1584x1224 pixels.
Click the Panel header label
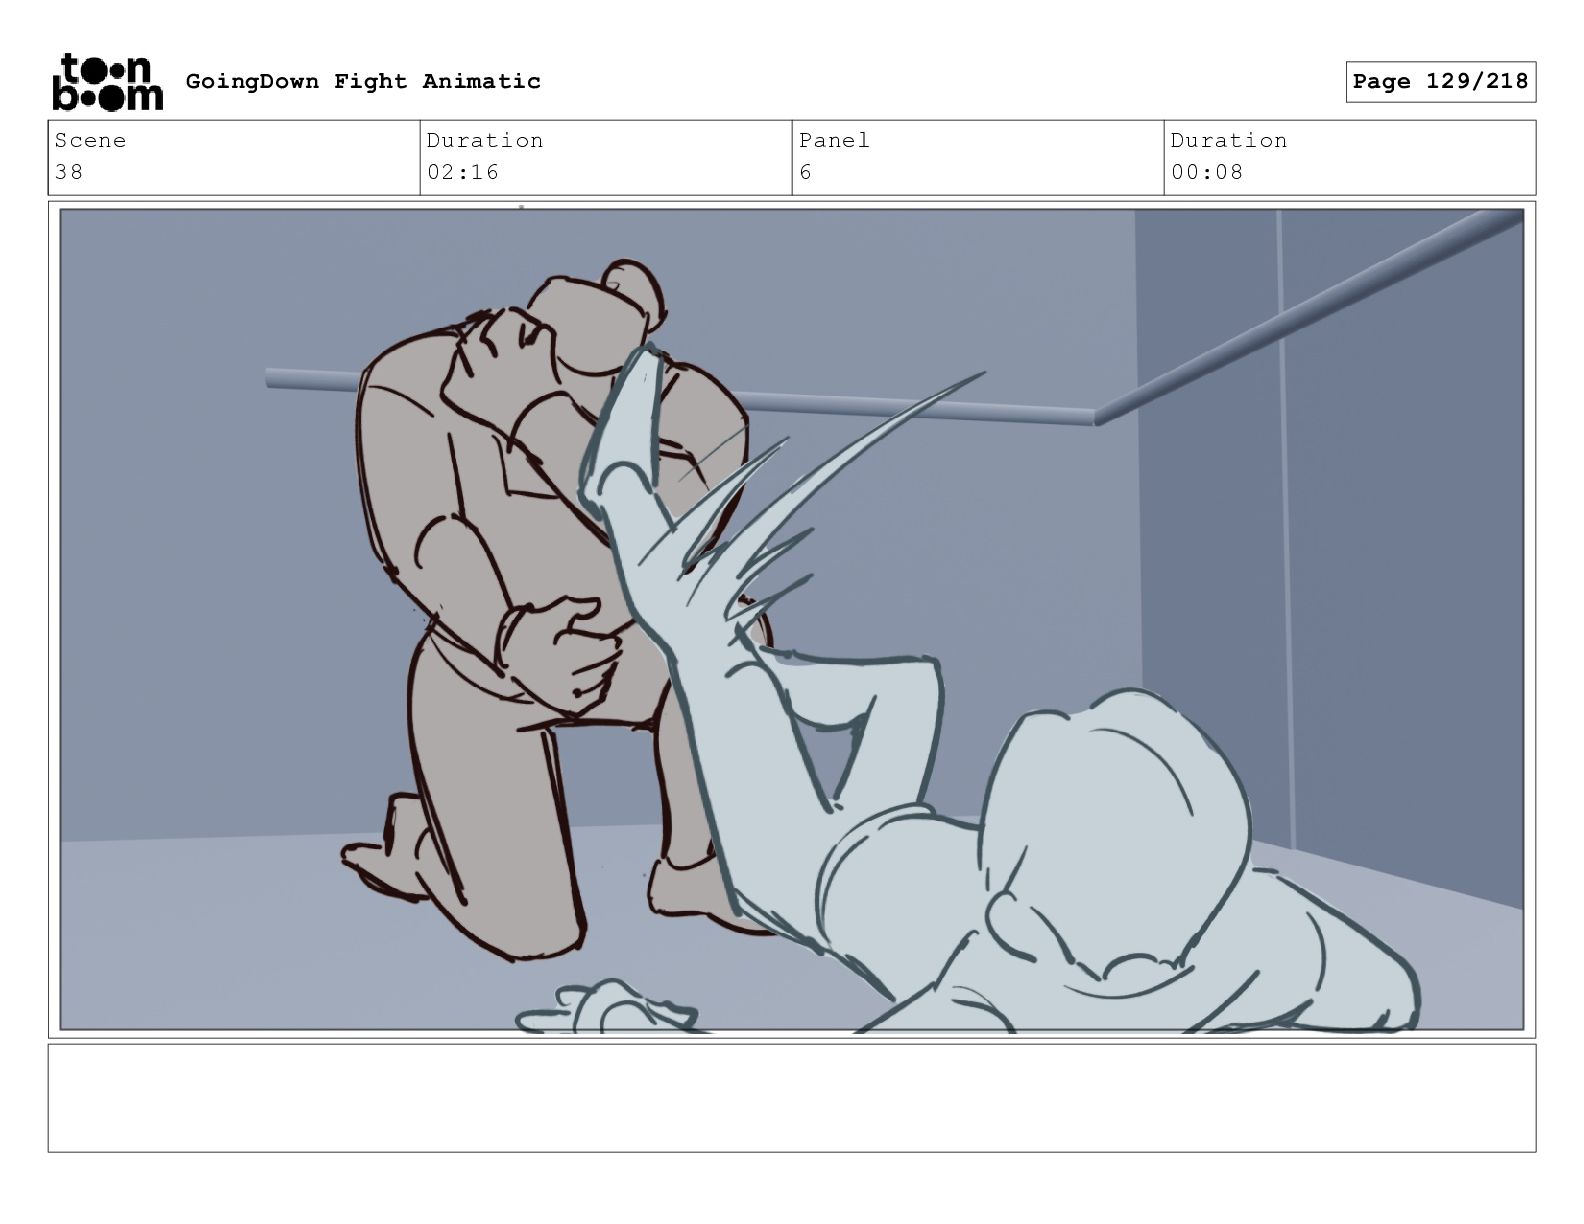tap(834, 140)
